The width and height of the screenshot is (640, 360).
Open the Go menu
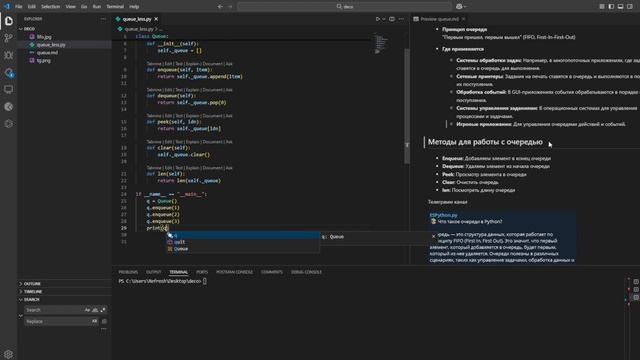84,7
